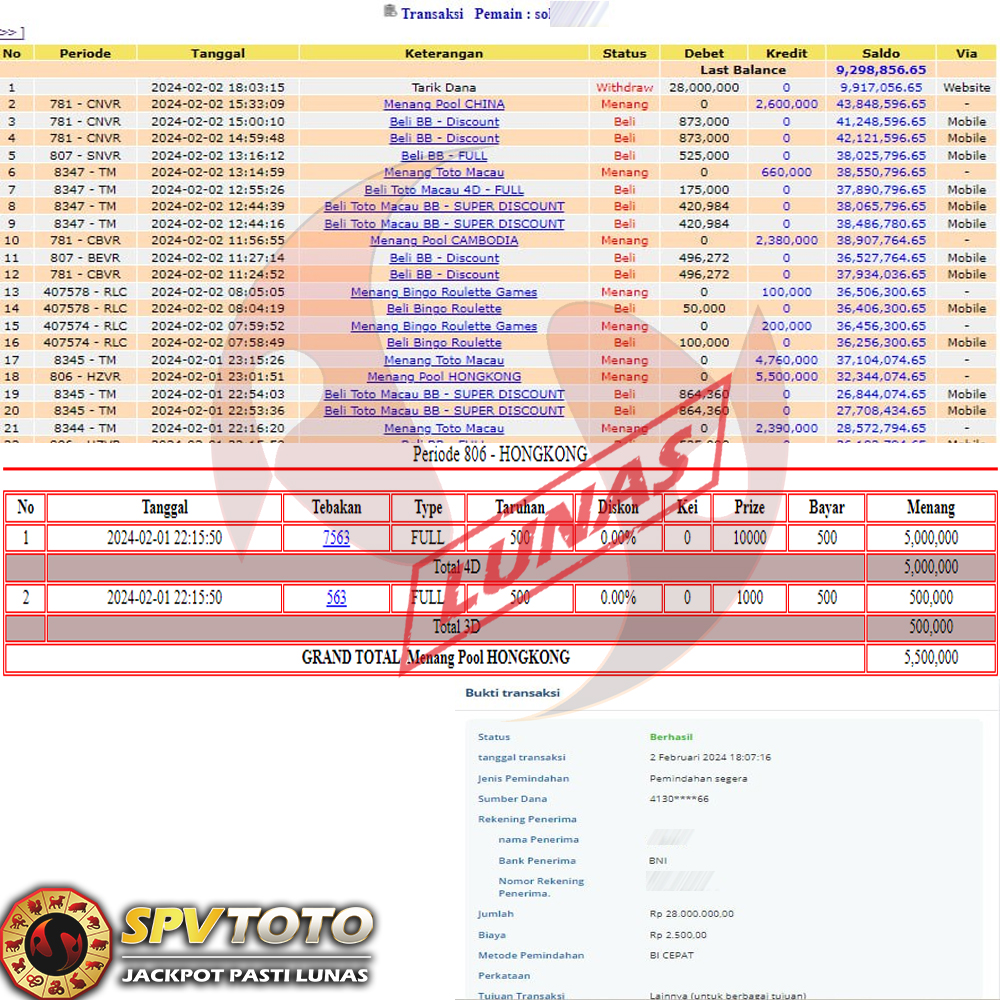1000x1000 pixels.
Task: Open Menang Bingo Roulette Games in row 13
Action: pyautogui.click(x=444, y=292)
